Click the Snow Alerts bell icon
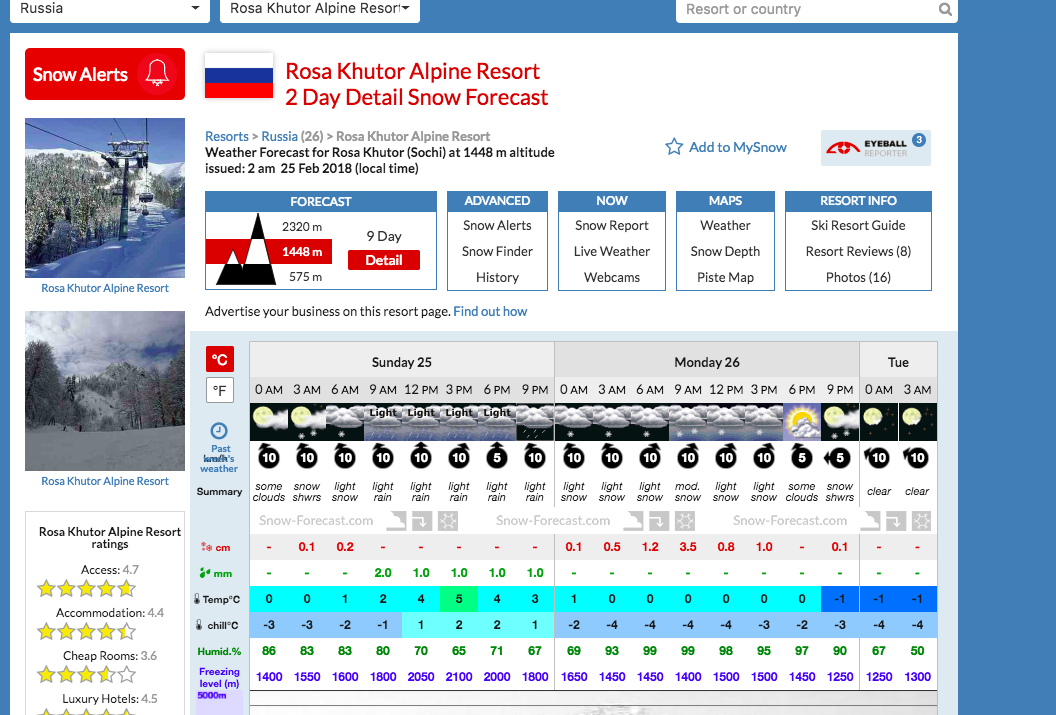The height and width of the screenshot is (715, 1056). 157,73
